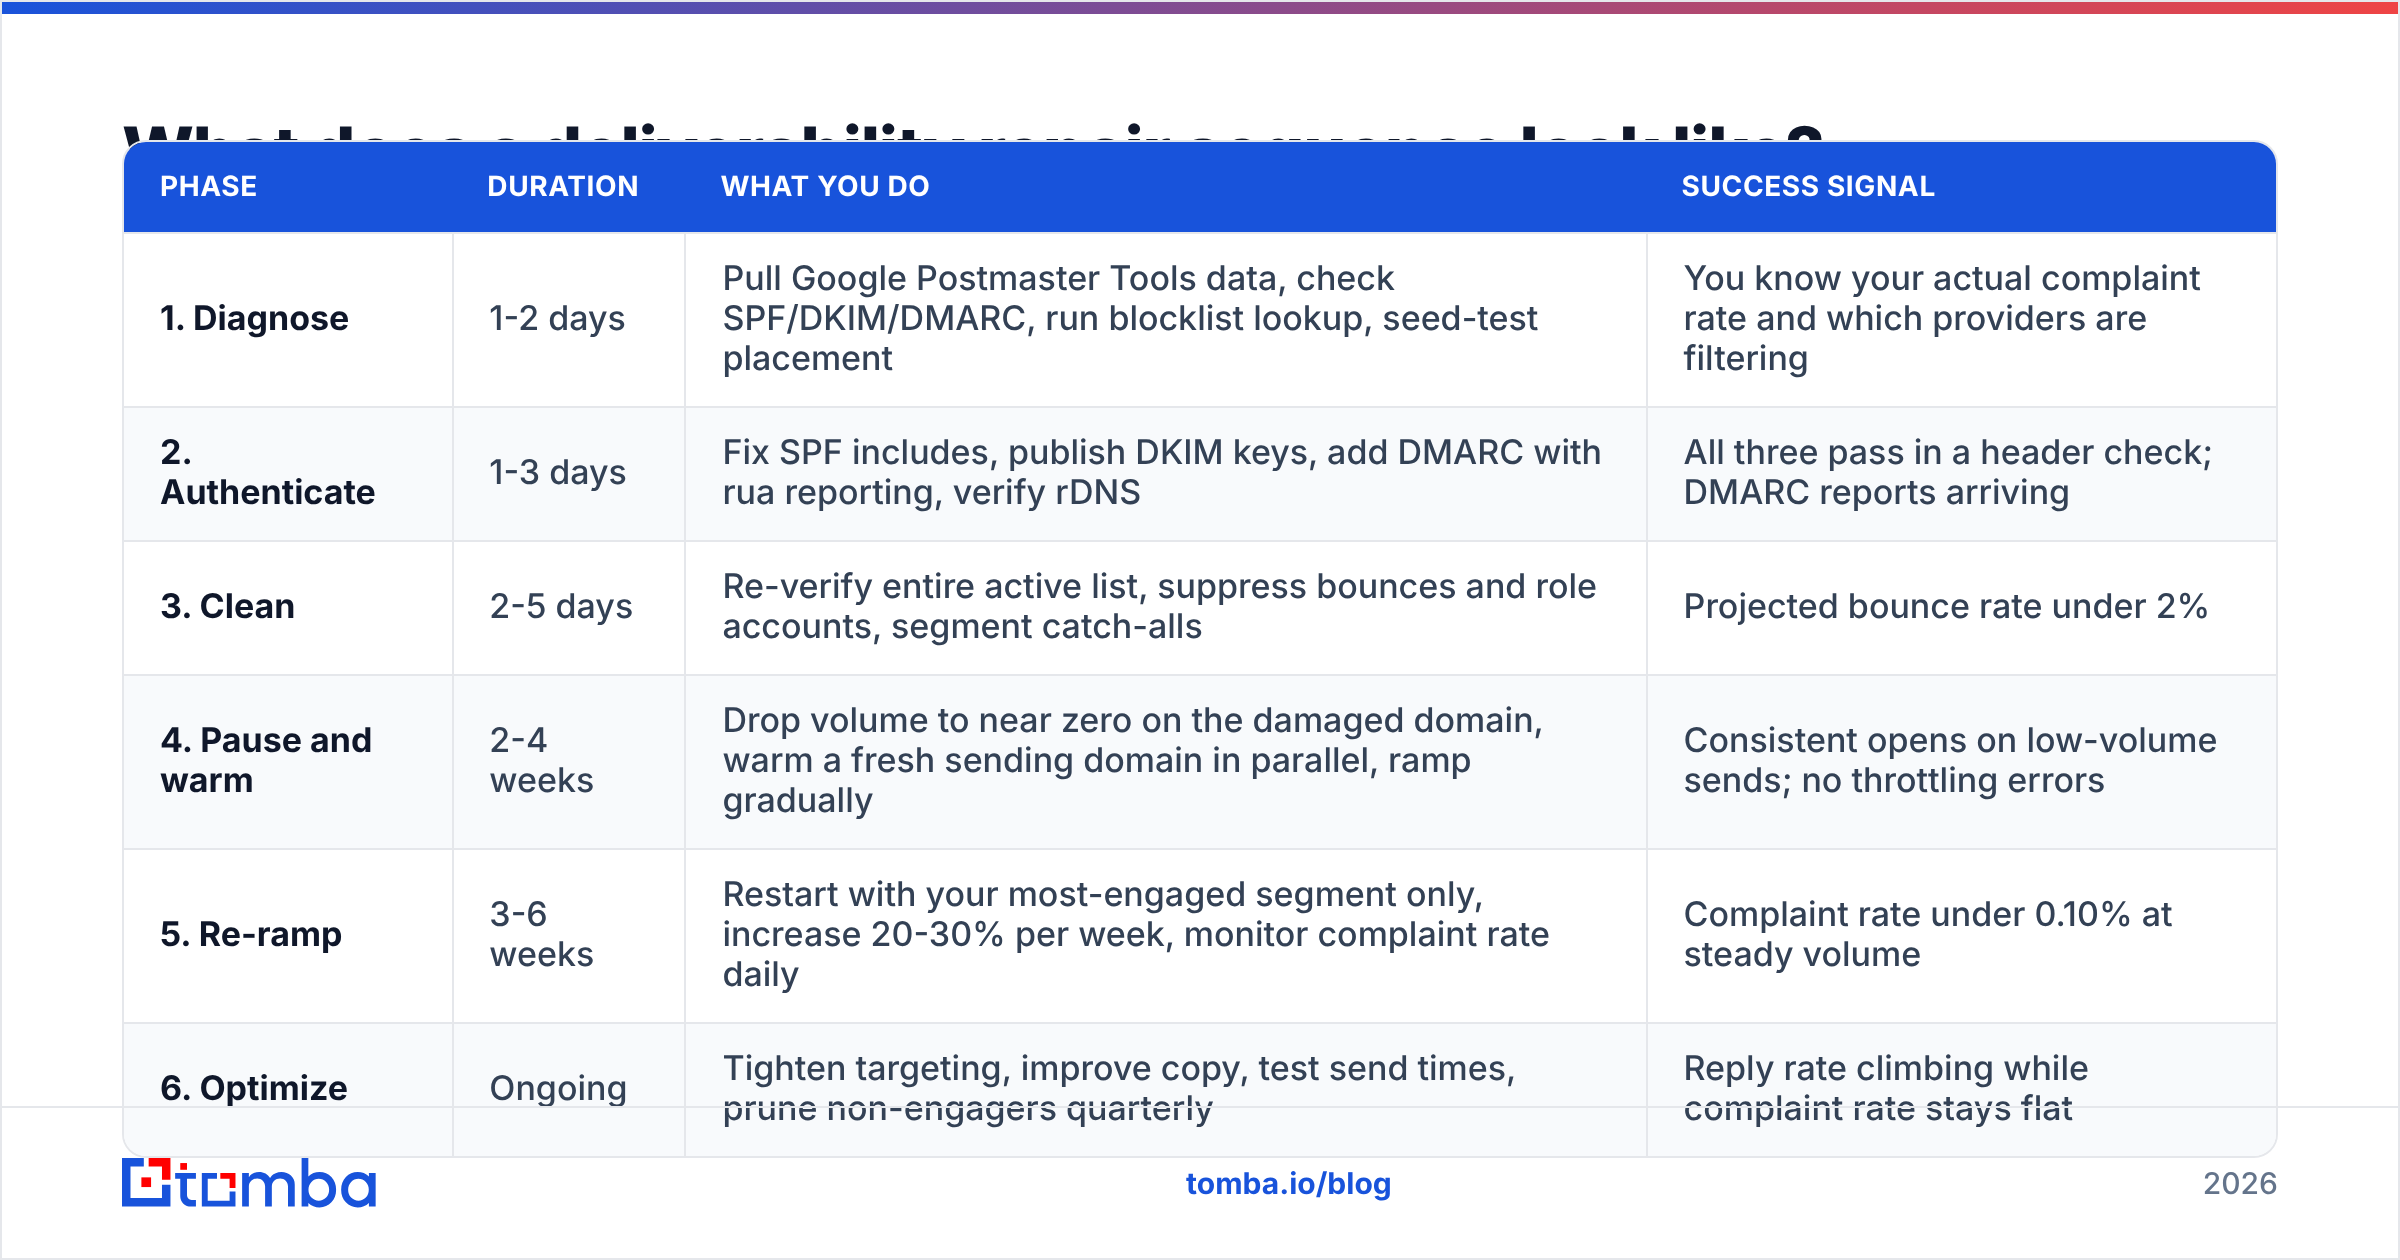Select the '3. Clean' phase cell
The width and height of the screenshot is (2400, 1260).
point(288,607)
